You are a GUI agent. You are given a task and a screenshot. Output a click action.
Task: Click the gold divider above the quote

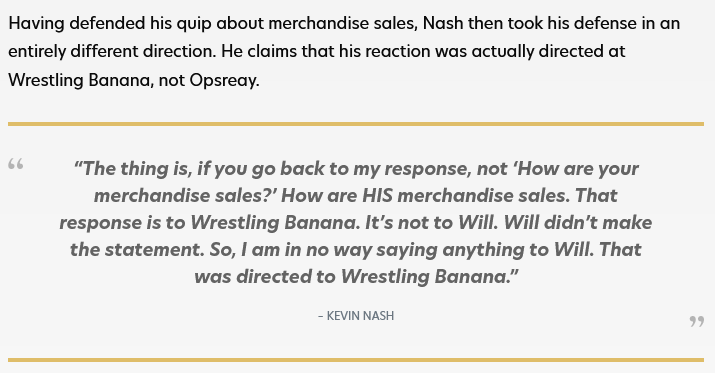tap(356, 124)
